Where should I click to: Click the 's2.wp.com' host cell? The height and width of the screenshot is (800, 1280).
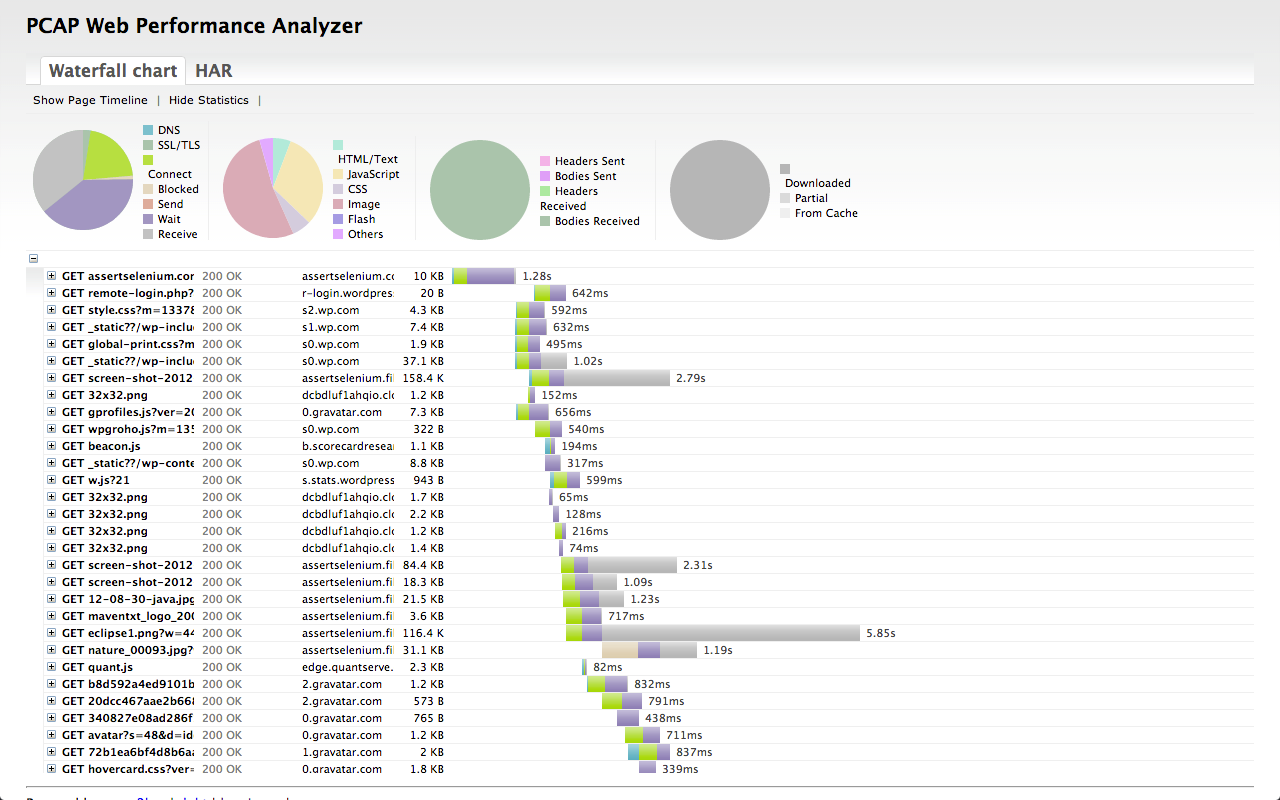tap(331, 310)
